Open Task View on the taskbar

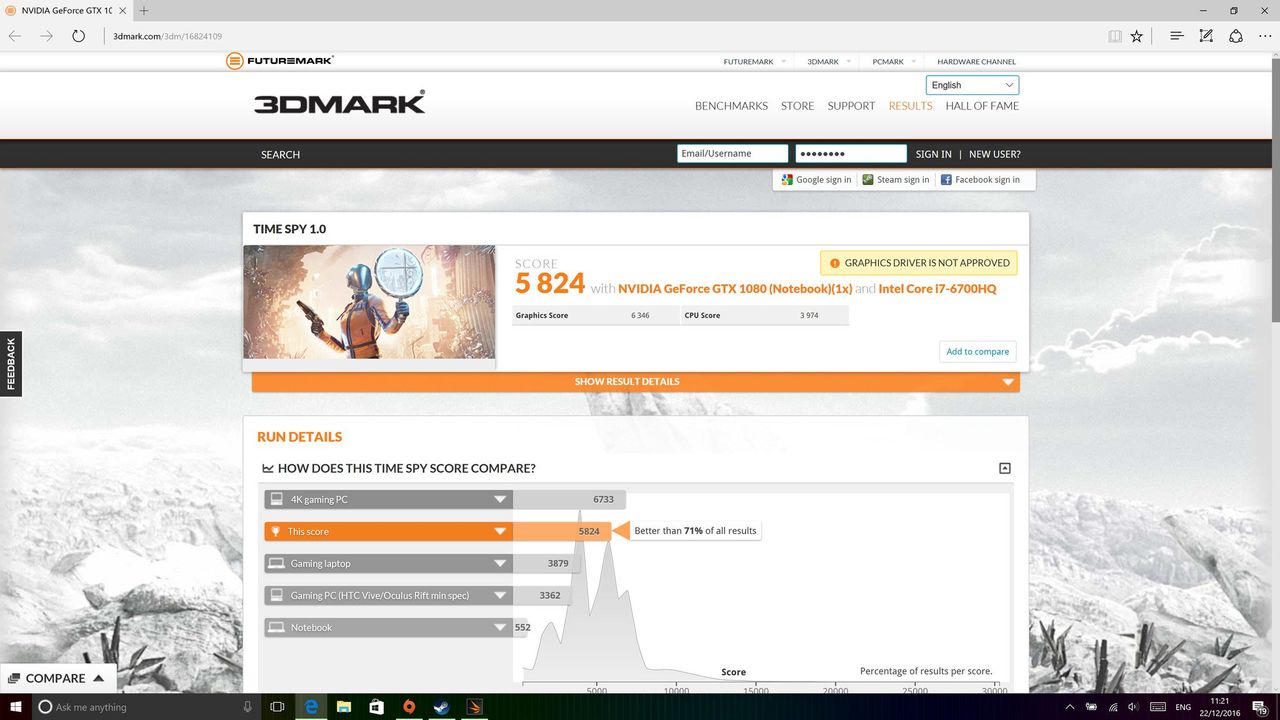coord(279,707)
